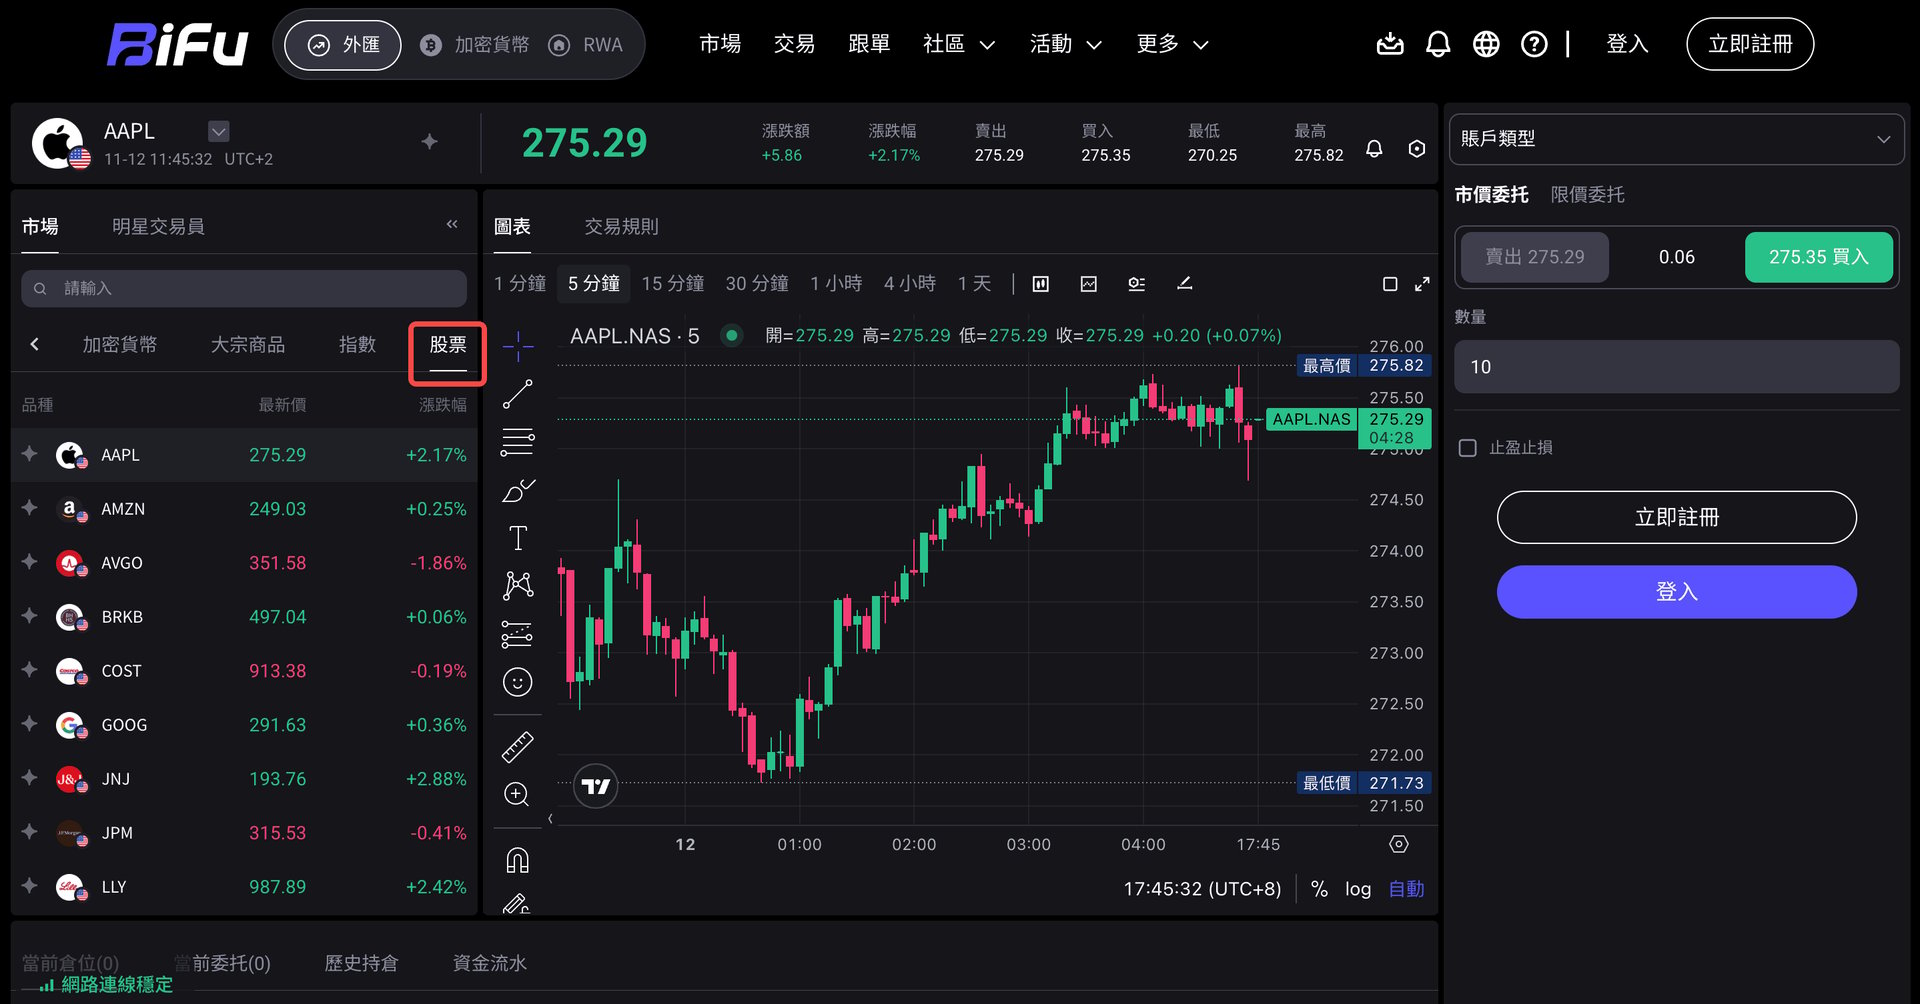Select the 加密貨幣 market category tab

click(x=120, y=345)
